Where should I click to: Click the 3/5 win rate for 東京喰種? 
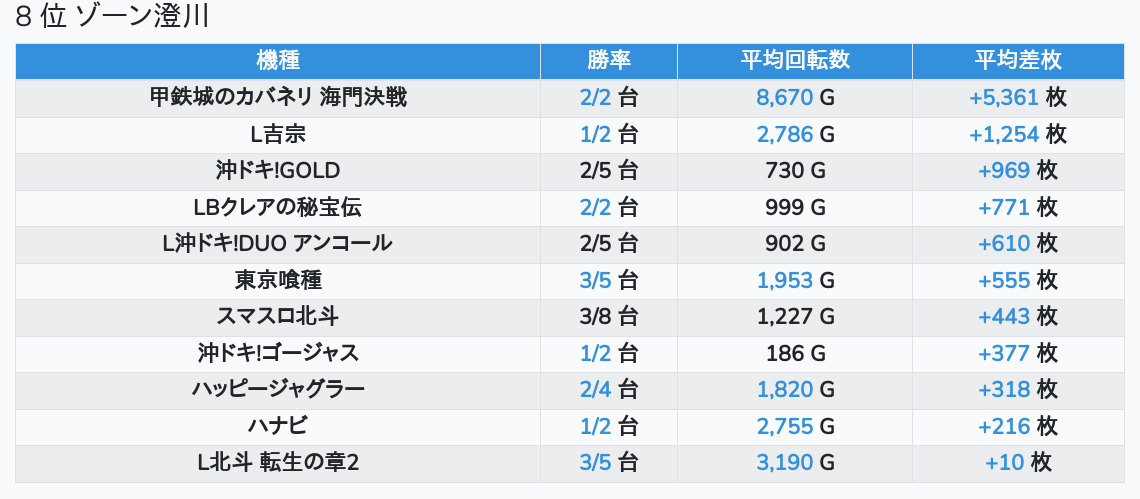point(608,281)
